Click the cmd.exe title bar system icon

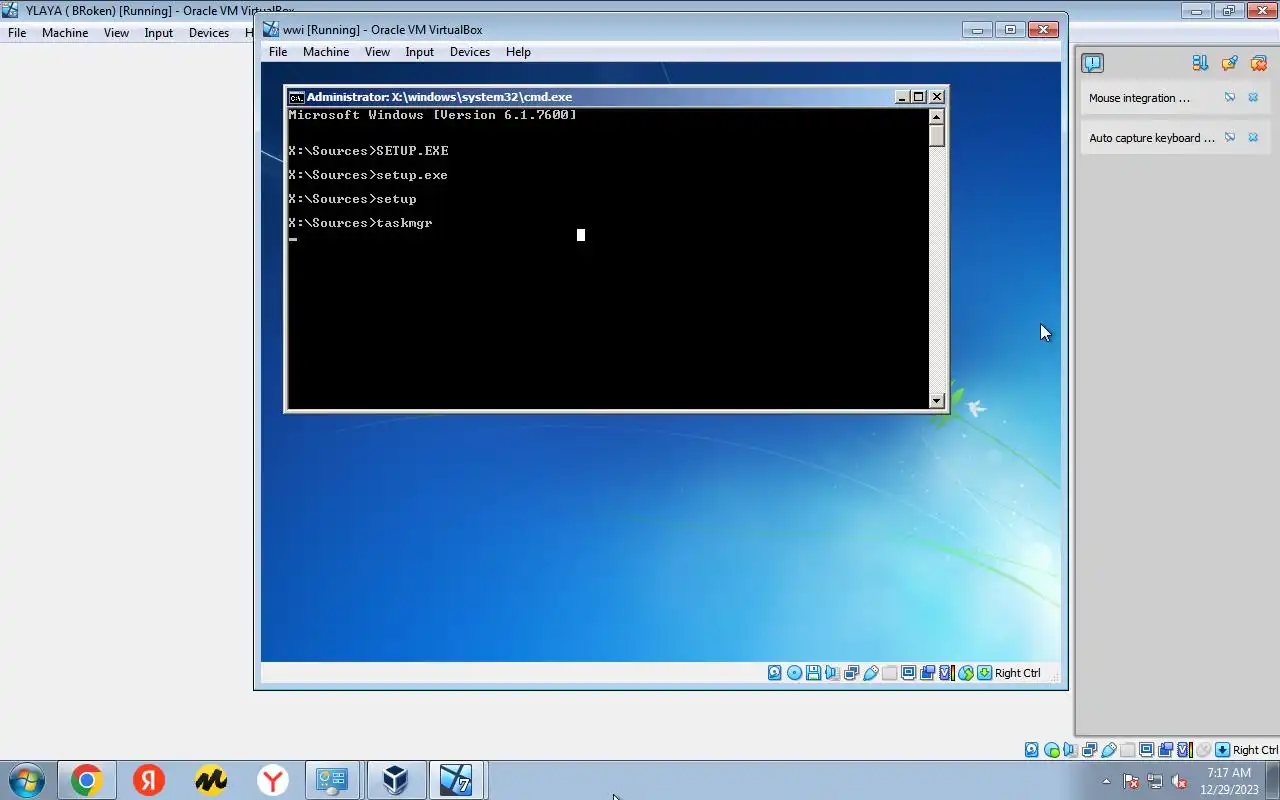tap(296, 97)
